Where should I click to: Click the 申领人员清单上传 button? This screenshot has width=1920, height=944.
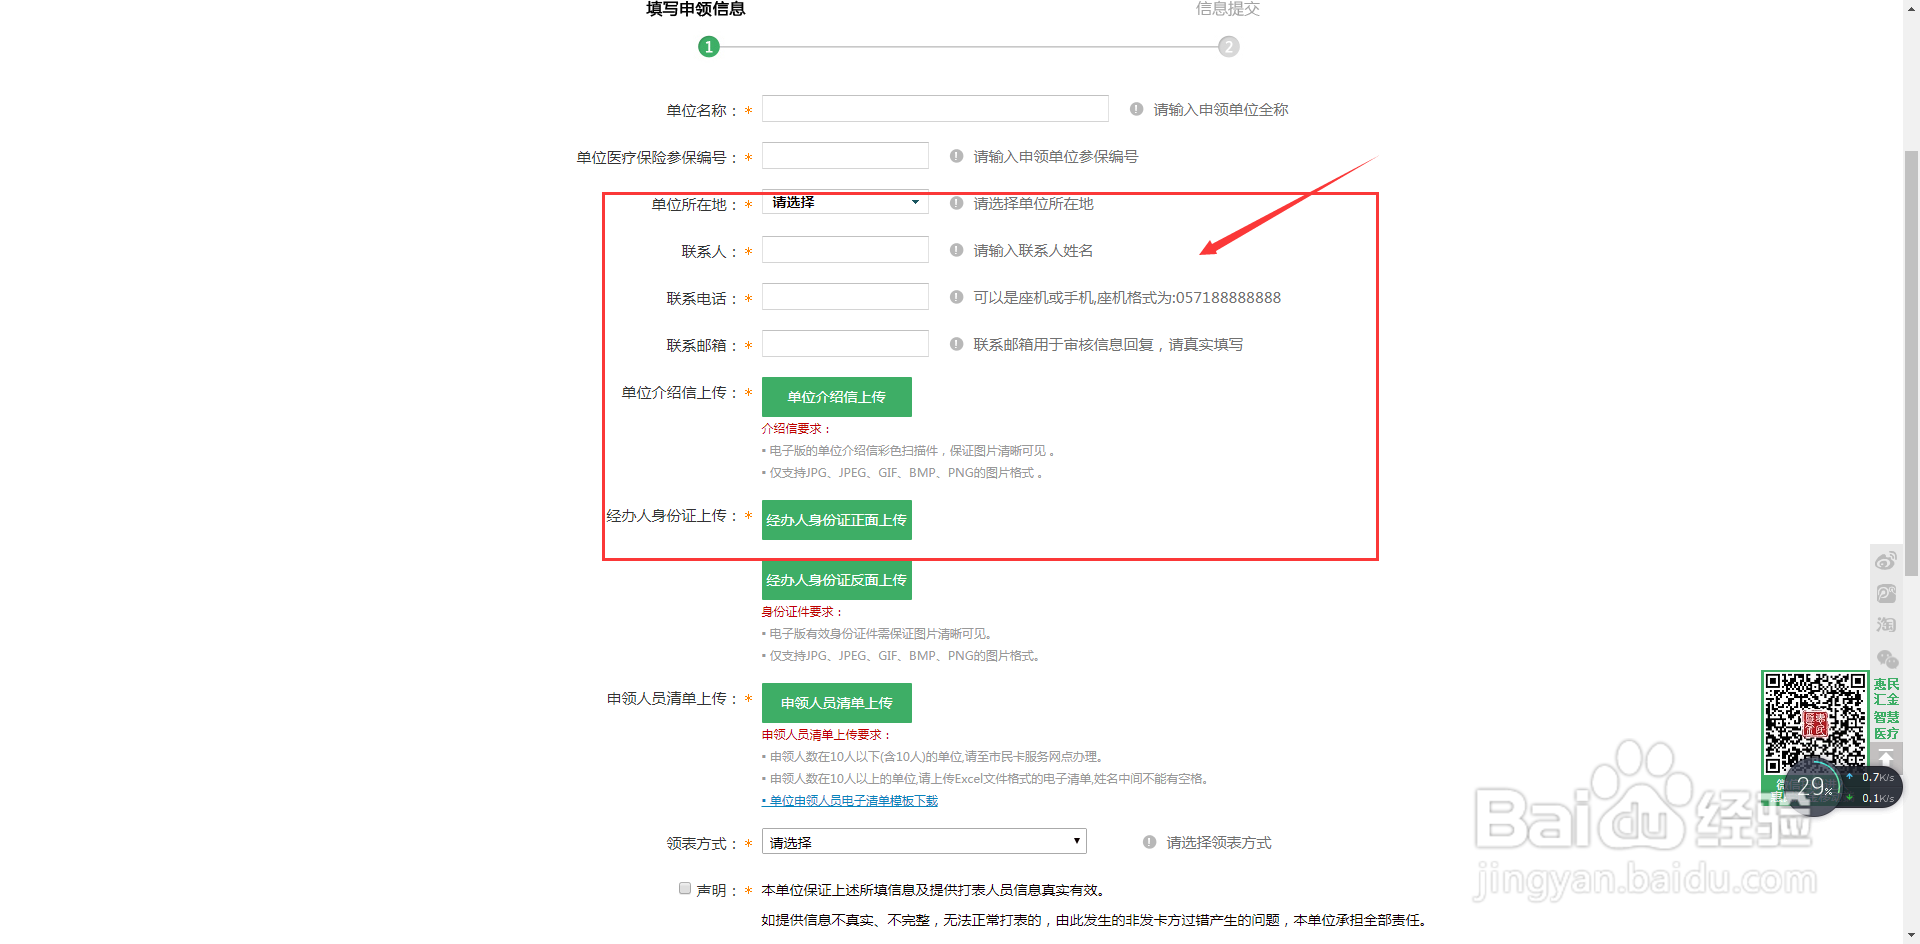837,703
